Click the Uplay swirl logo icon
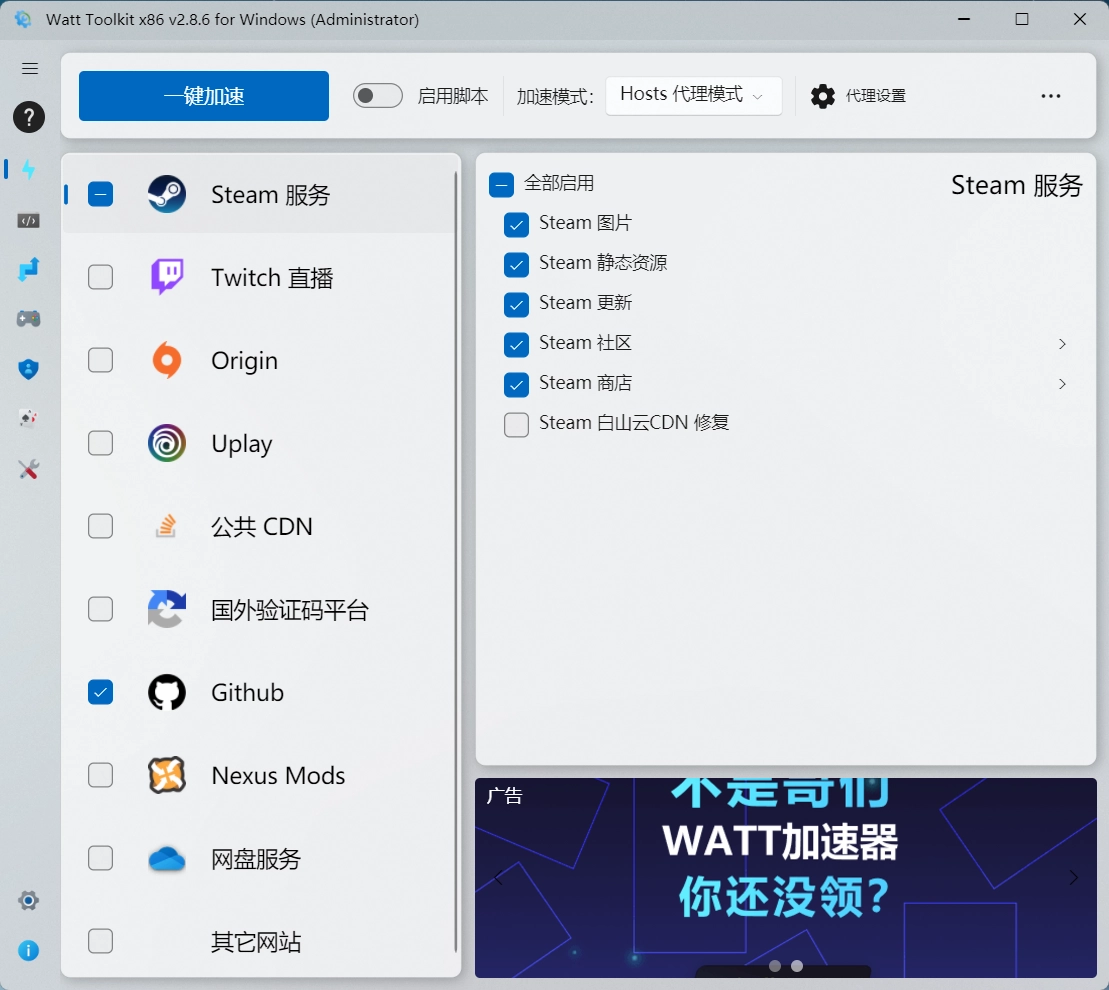The width and height of the screenshot is (1109, 990). point(167,443)
